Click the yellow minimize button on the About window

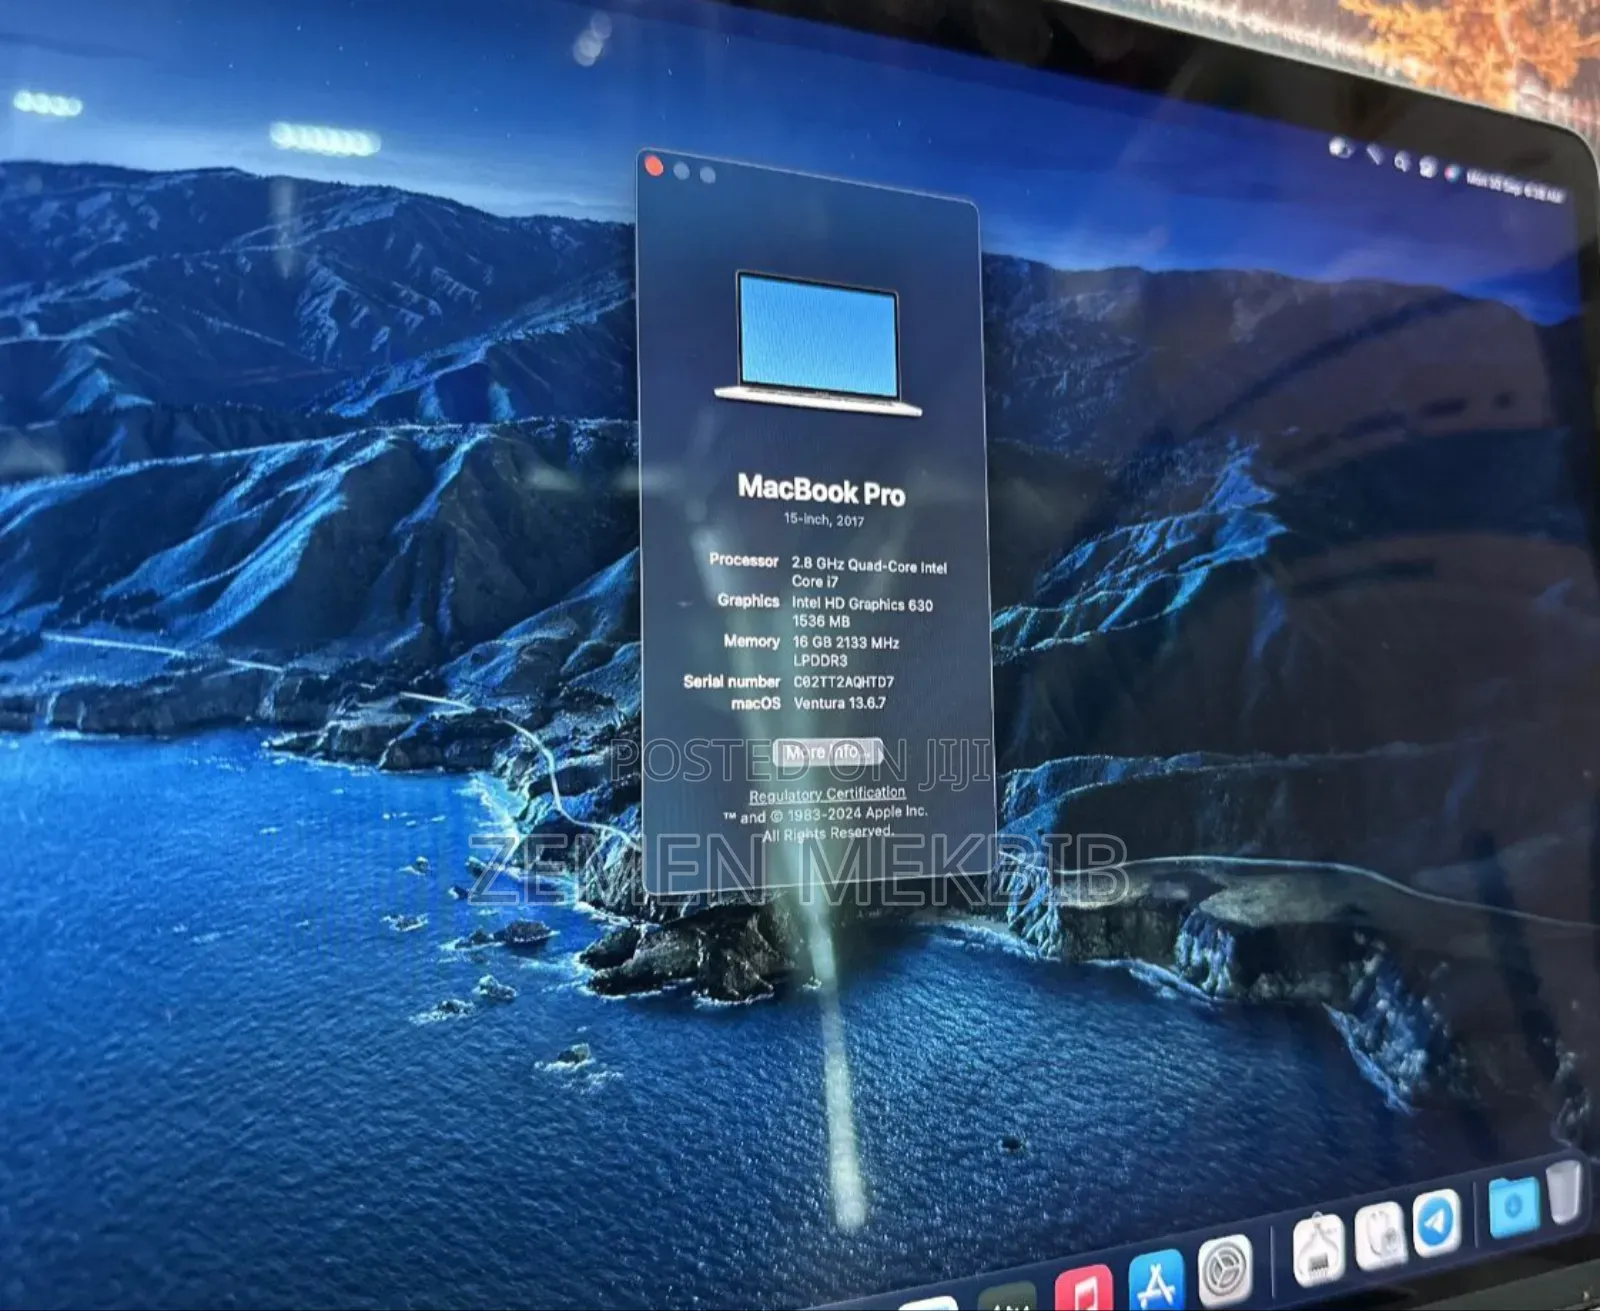point(679,168)
